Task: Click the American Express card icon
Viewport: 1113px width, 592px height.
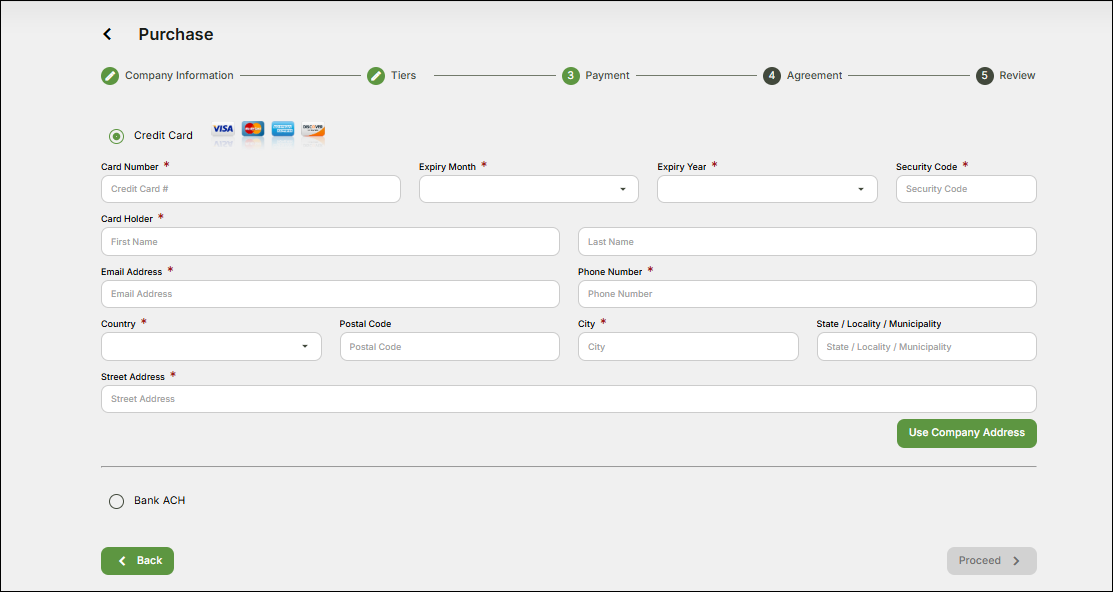Action: click(282, 131)
